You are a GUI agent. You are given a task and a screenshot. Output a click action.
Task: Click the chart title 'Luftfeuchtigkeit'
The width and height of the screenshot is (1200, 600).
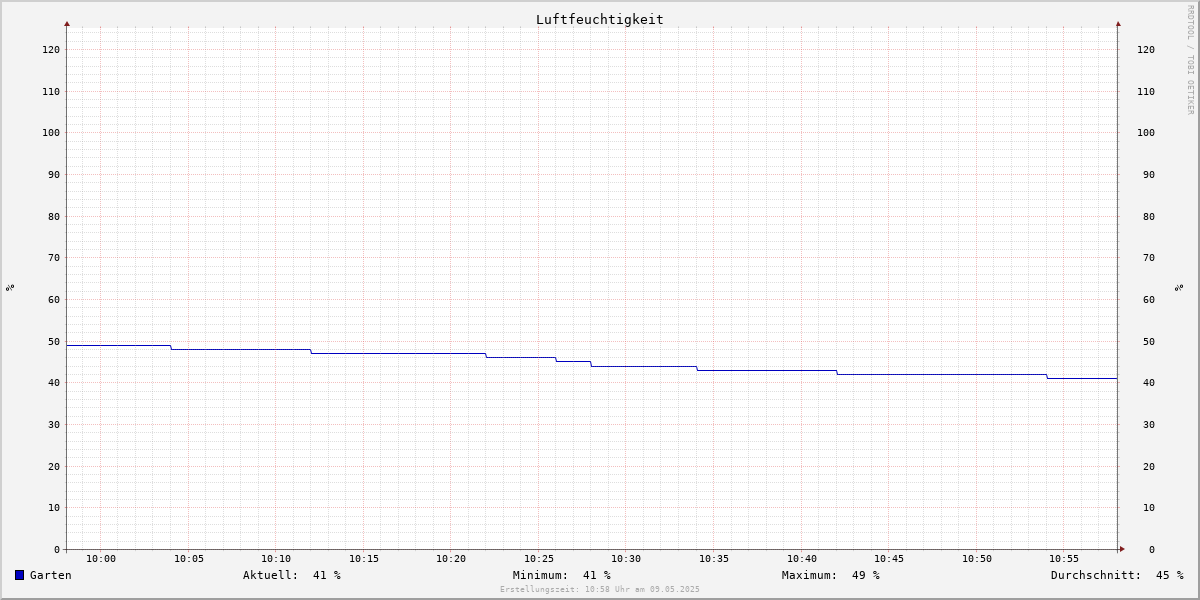pyautogui.click(x=600, y=20)
